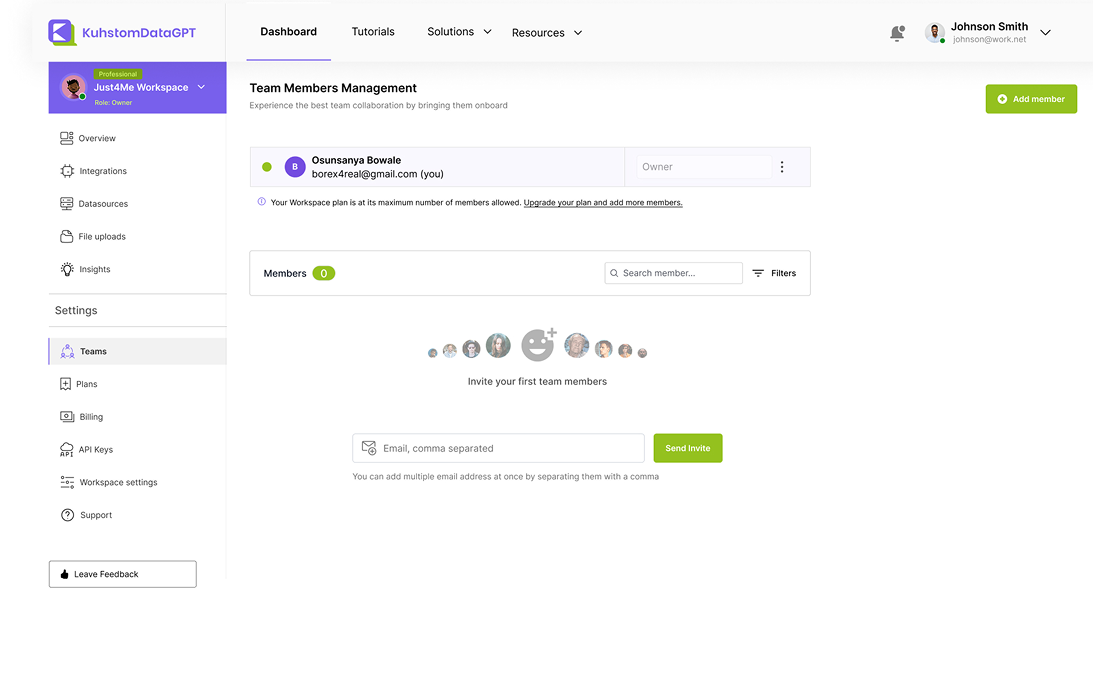Click the File uploads folder icon
This screenshot has height=675, width=1093.
coord(66,237)
